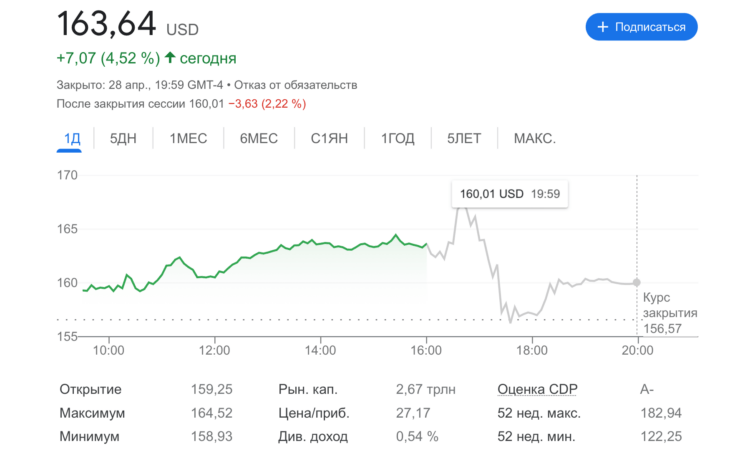The width and height of the screenshot is (740, 456).
Task: Click the 170 price axis label
Action: [67, 175]
